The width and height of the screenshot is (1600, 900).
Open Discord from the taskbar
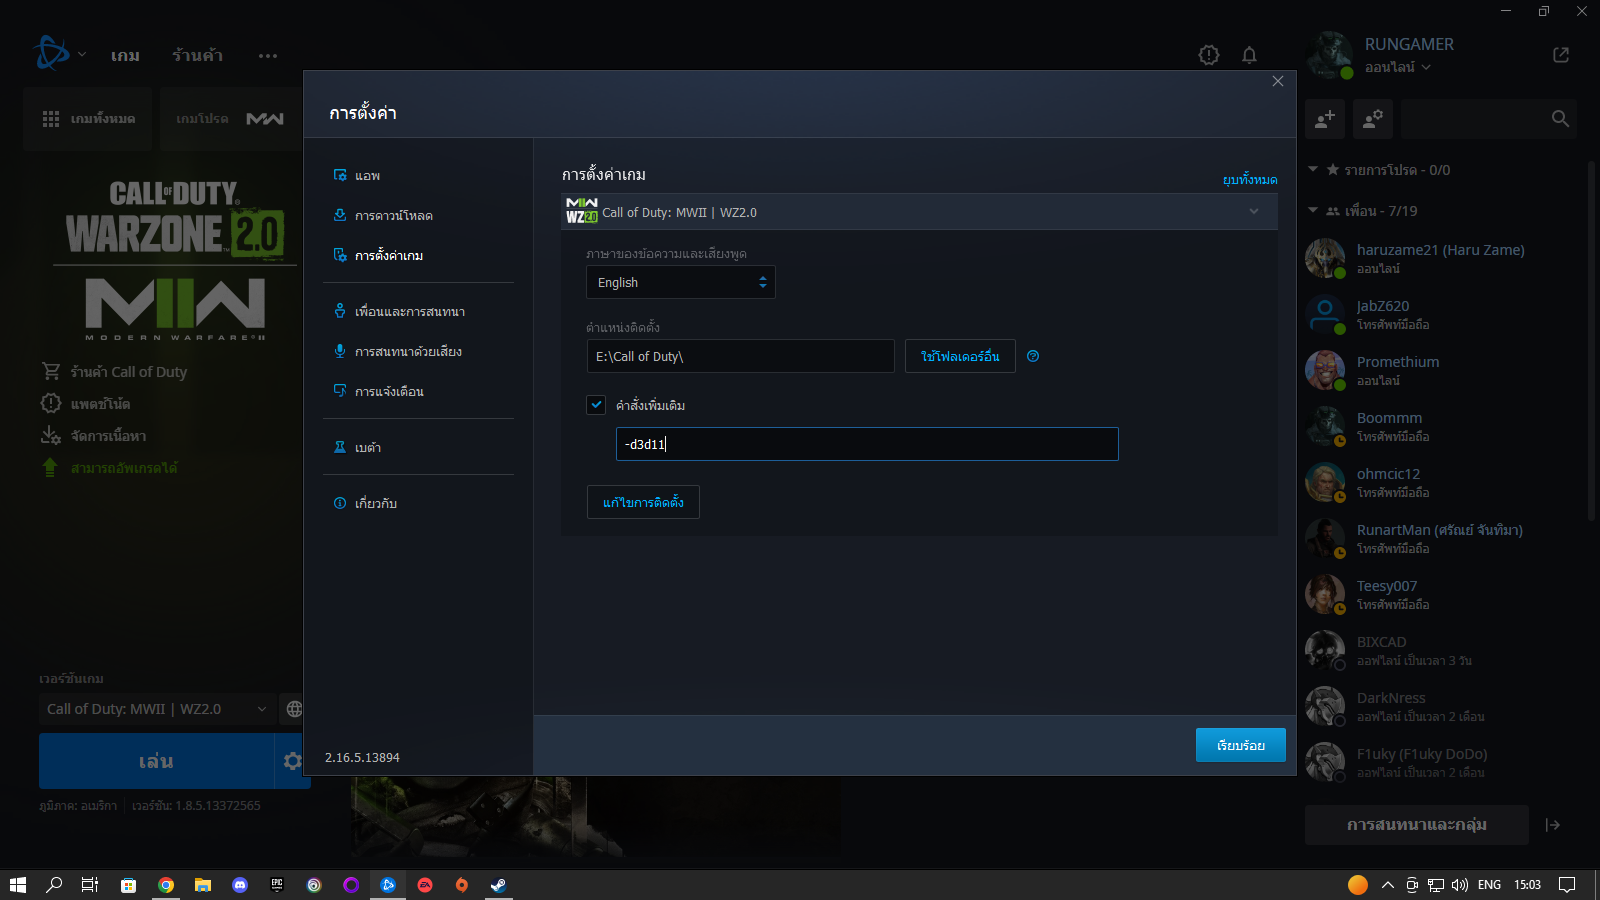coord(240,885)
